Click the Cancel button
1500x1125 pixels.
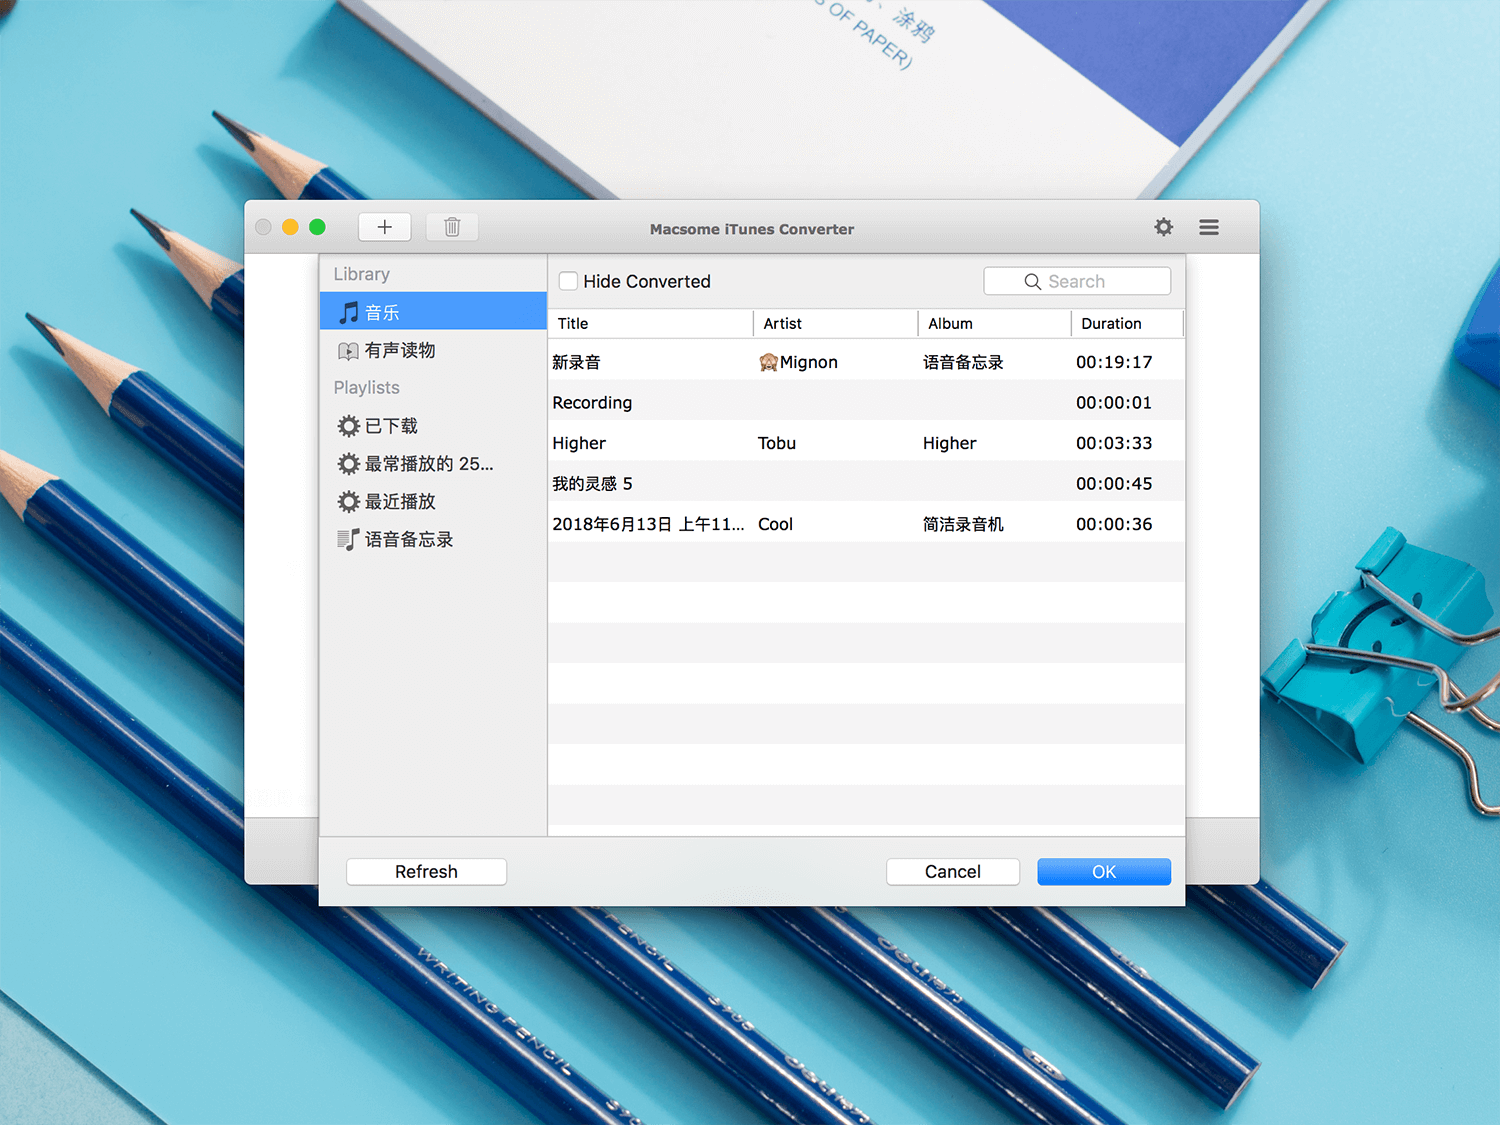click(952, 871)
